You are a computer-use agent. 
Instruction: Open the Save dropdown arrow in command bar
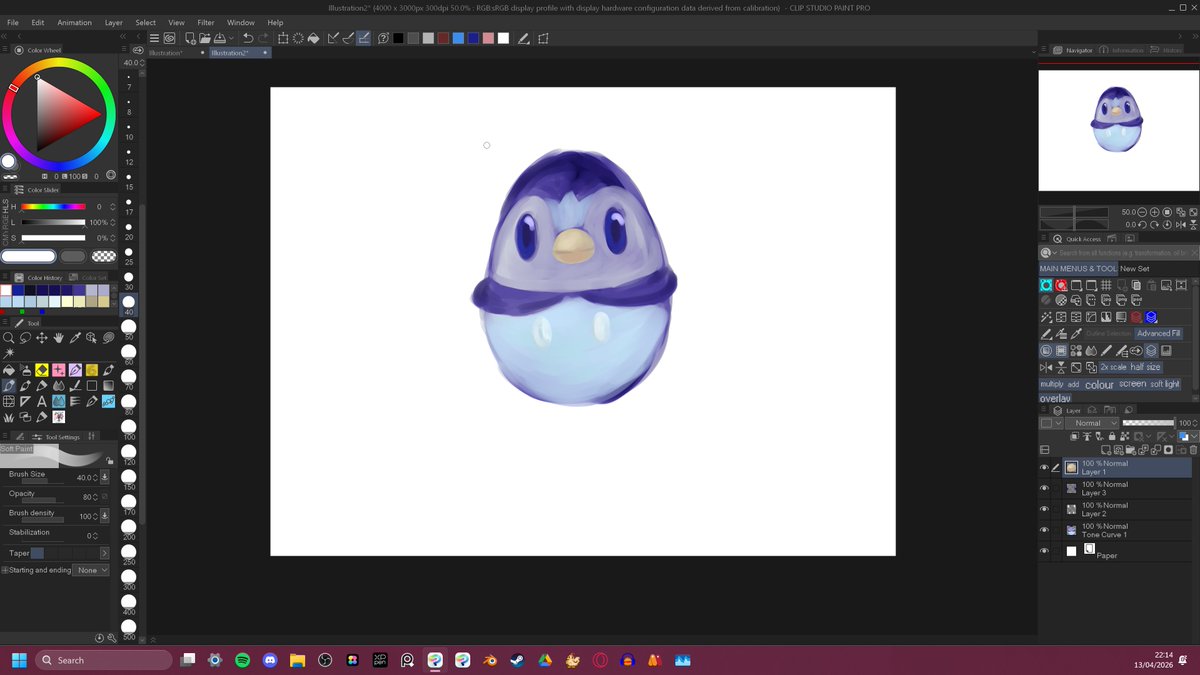231,40
